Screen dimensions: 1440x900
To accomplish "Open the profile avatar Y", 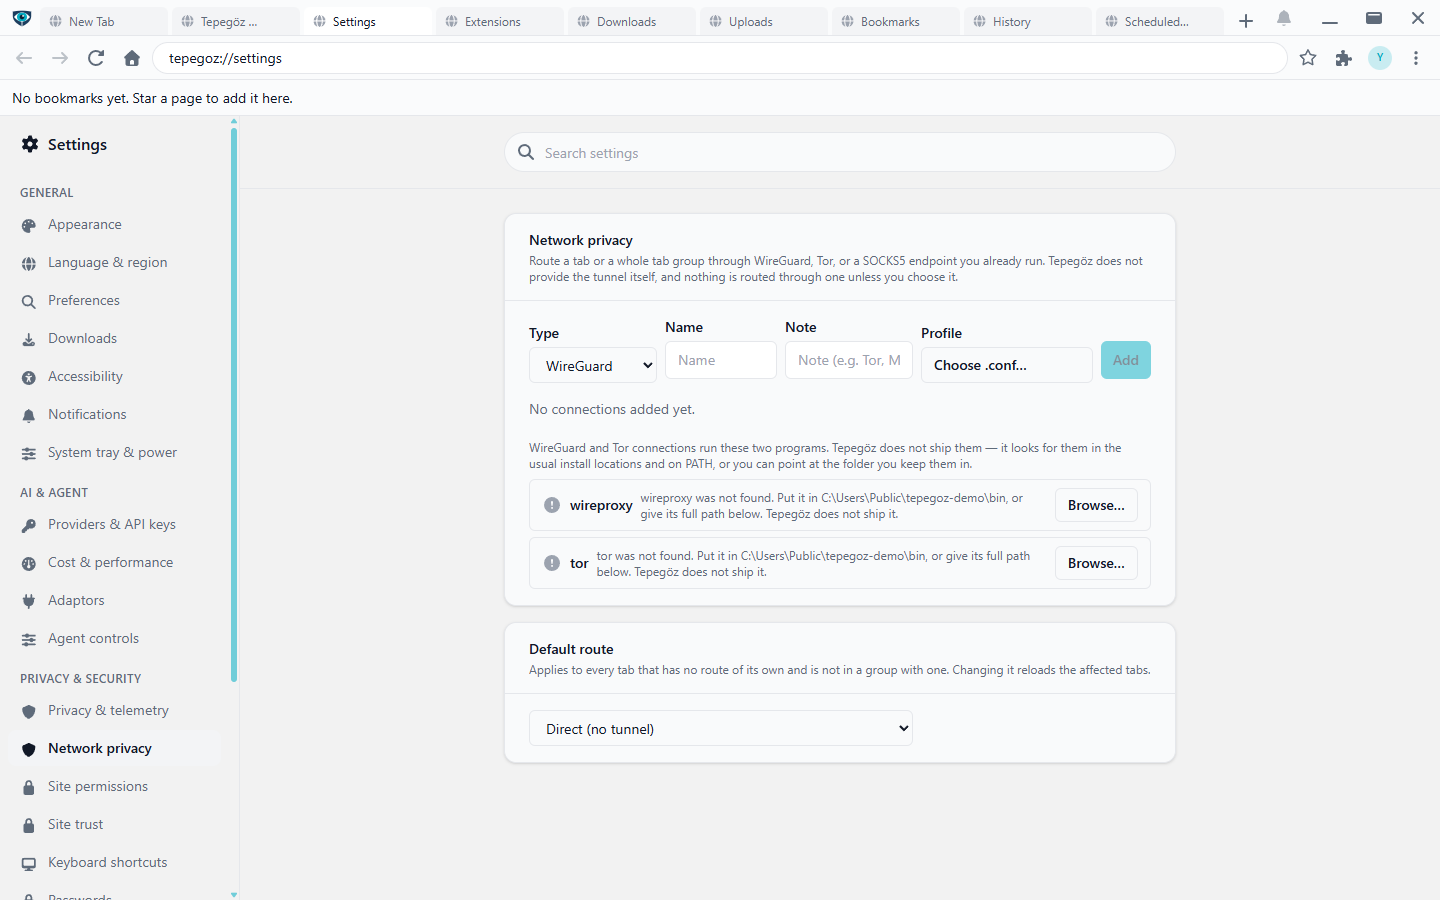I will click(1380, 58).
